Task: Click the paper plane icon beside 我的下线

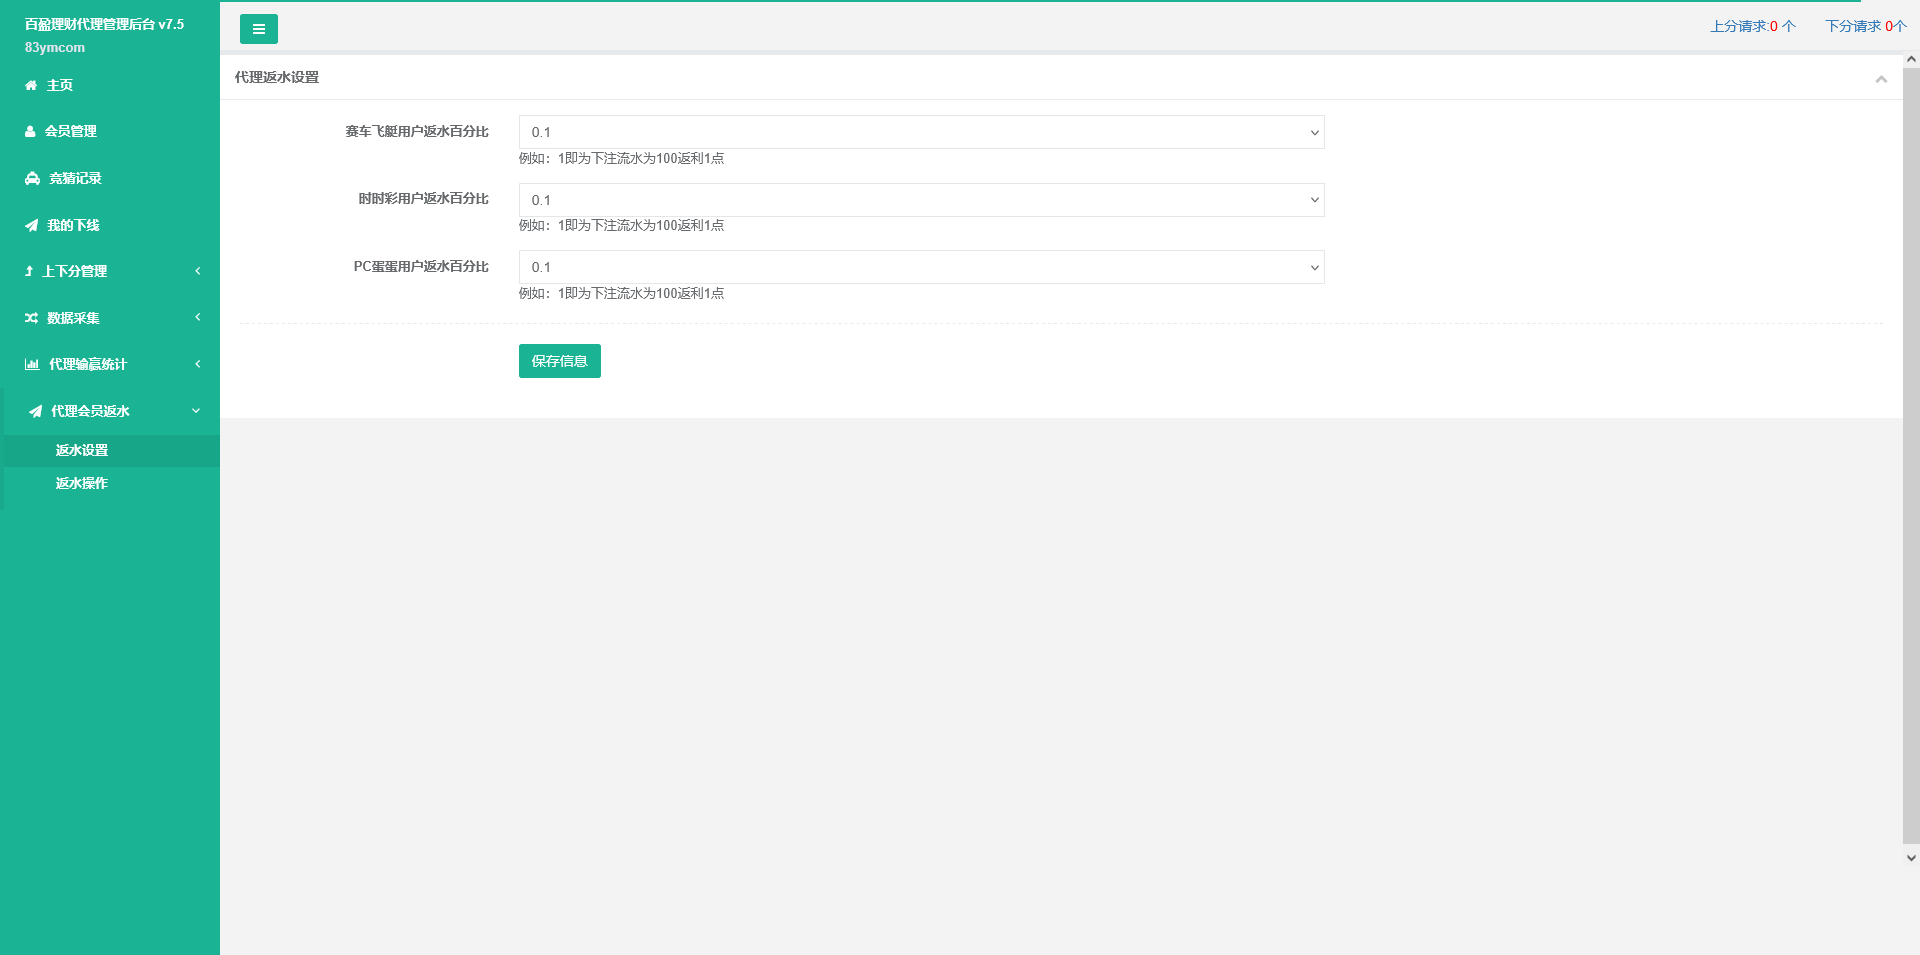Action: 31,226
